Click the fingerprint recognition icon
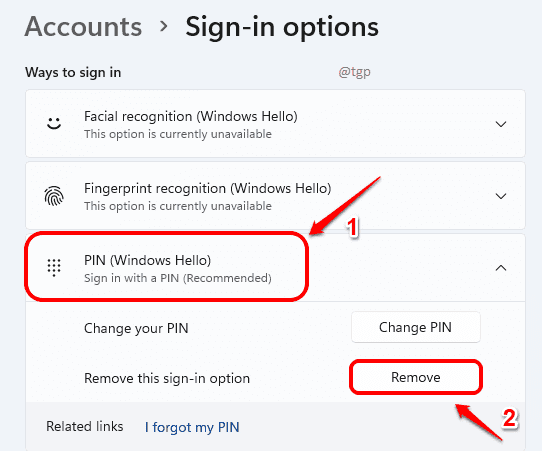This screenshot has height=451, width=542. [x=54, y=196]
